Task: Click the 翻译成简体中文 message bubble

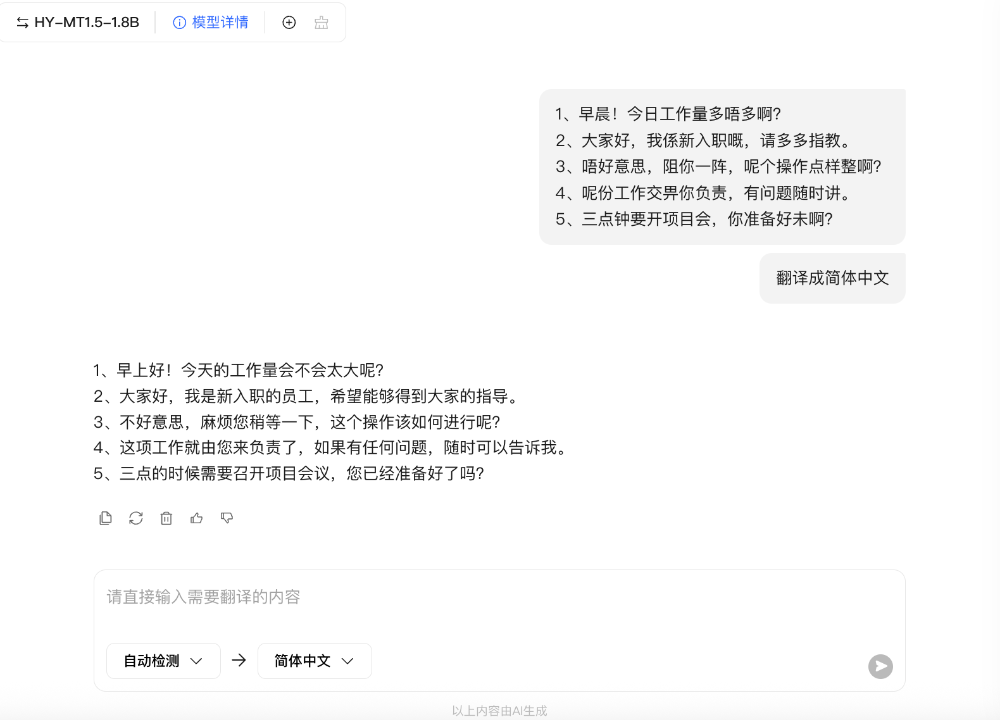Action: 832,277
